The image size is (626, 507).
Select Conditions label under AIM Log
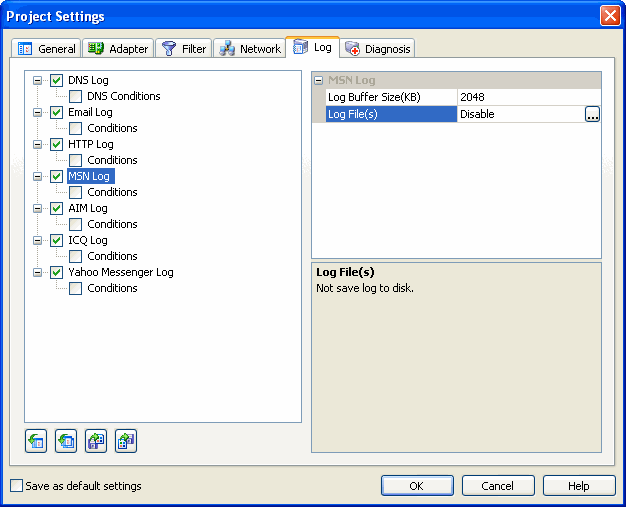112,224
